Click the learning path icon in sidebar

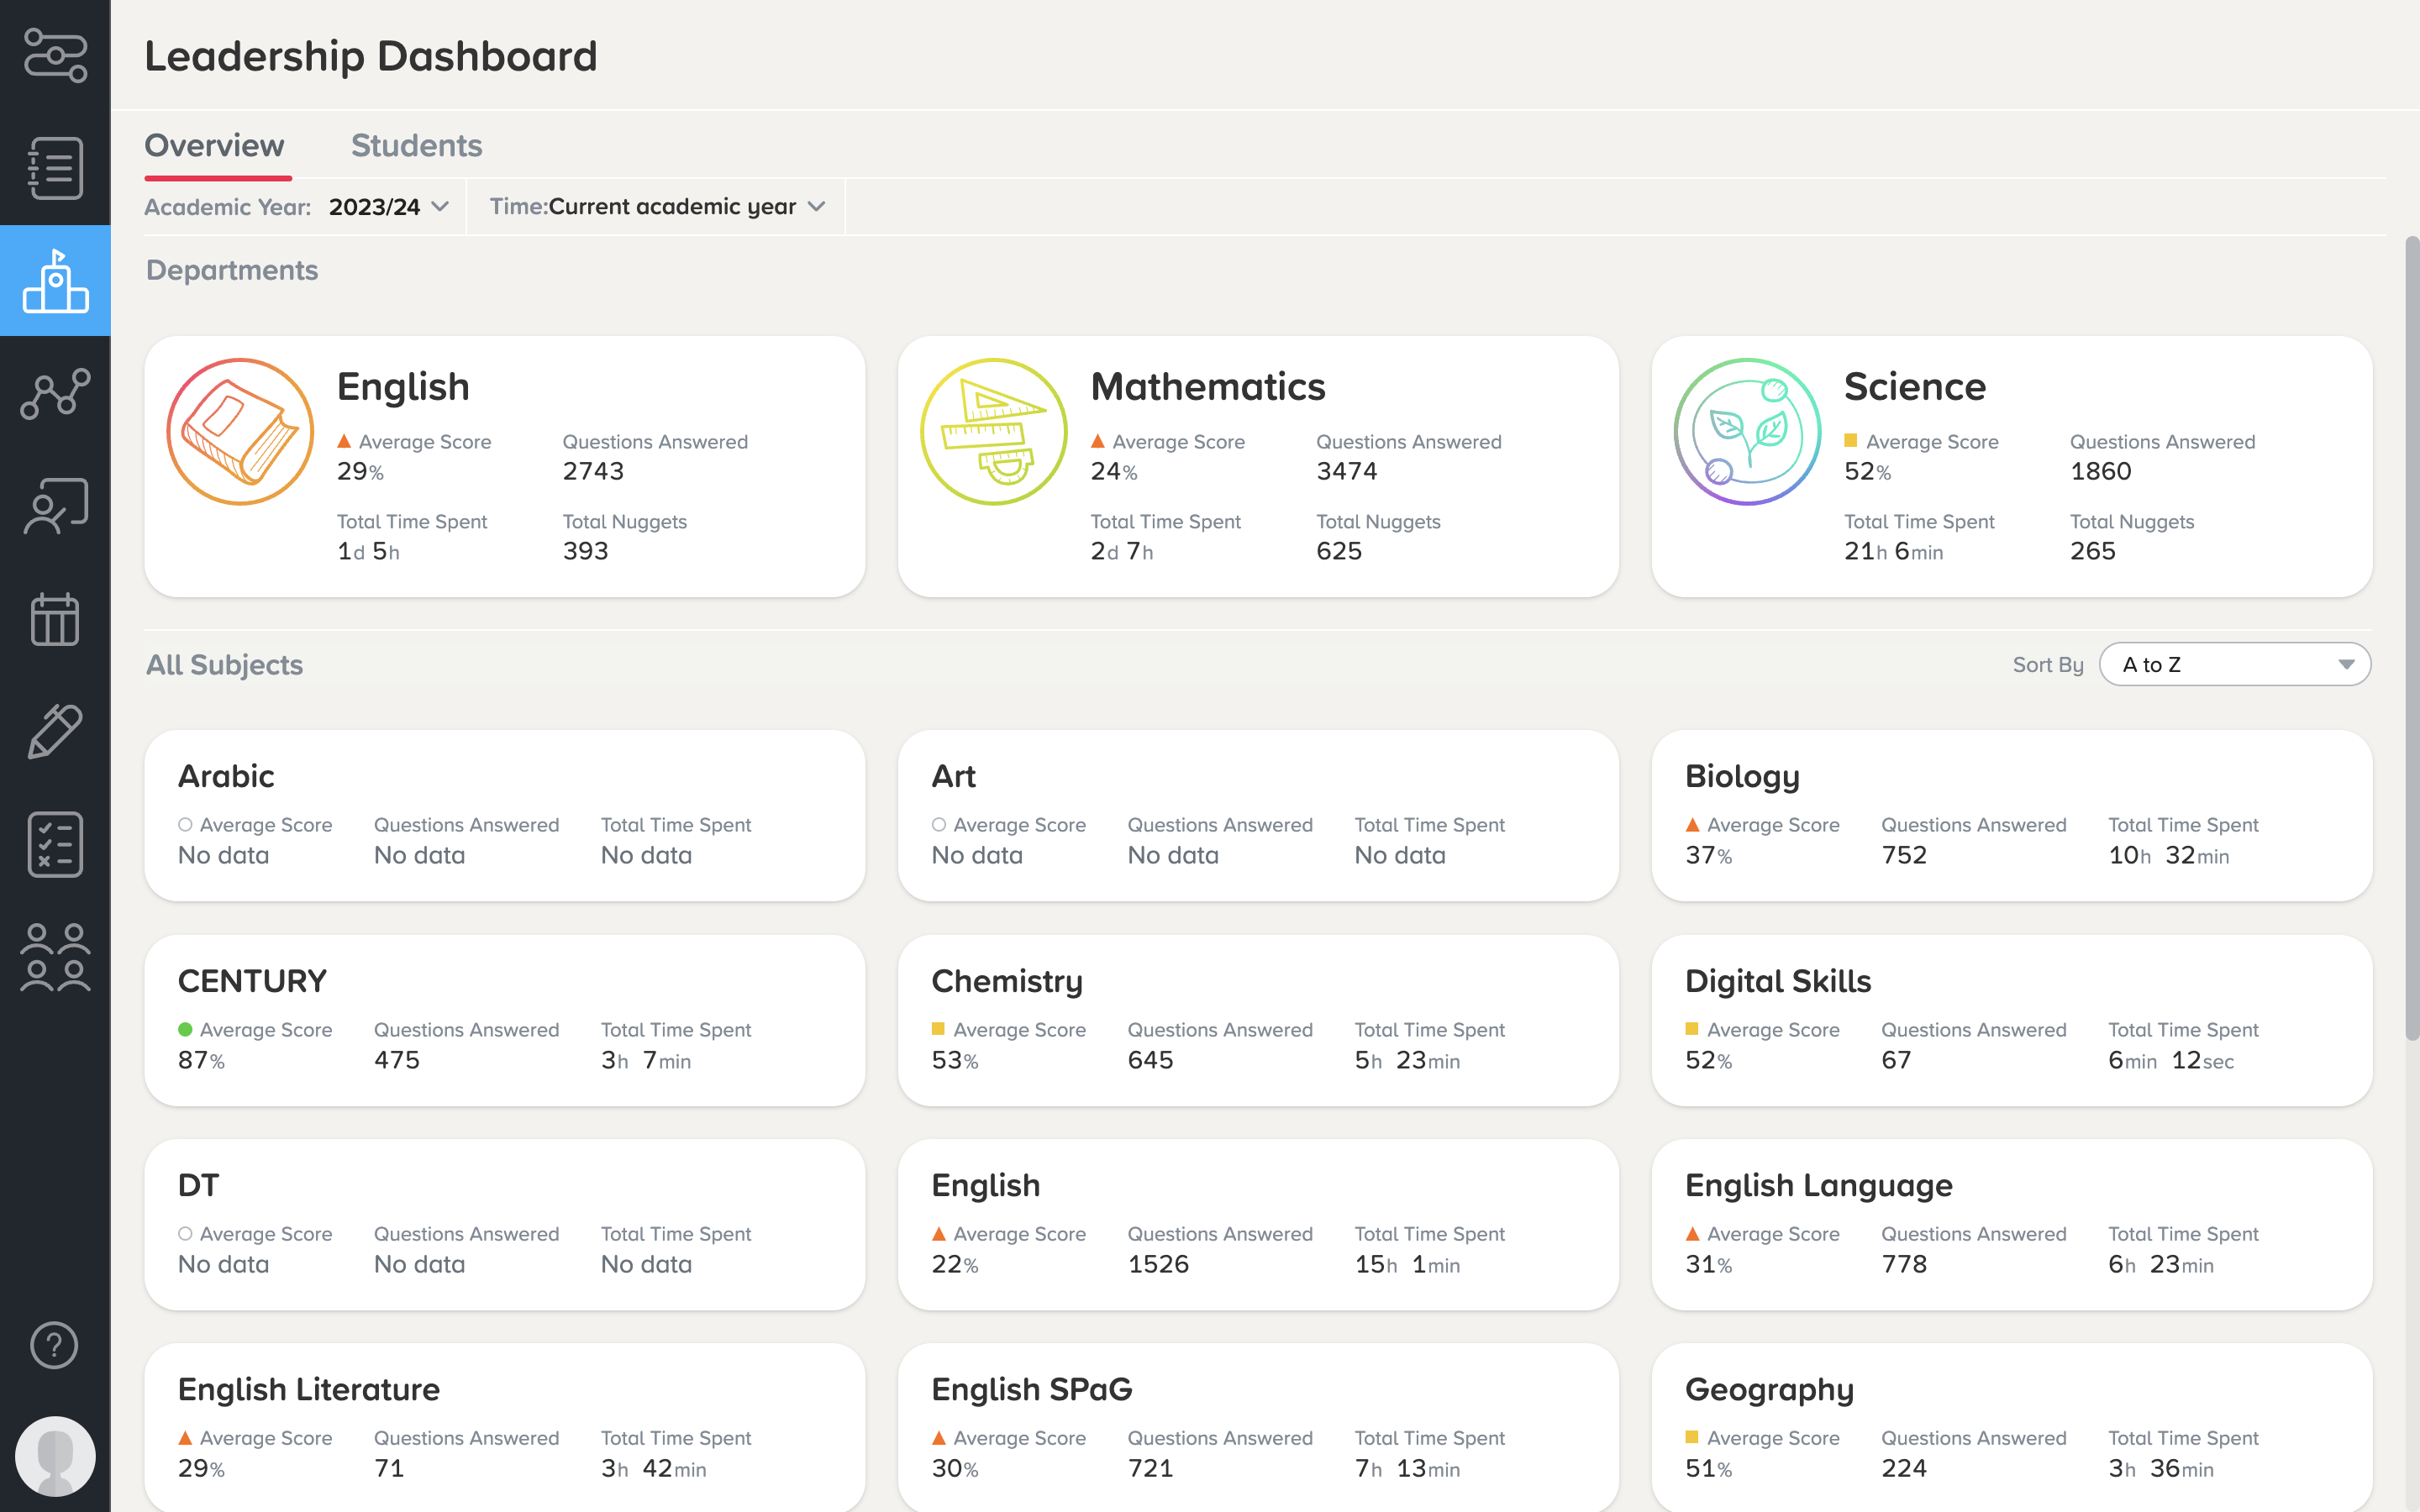tap(55, 55)
